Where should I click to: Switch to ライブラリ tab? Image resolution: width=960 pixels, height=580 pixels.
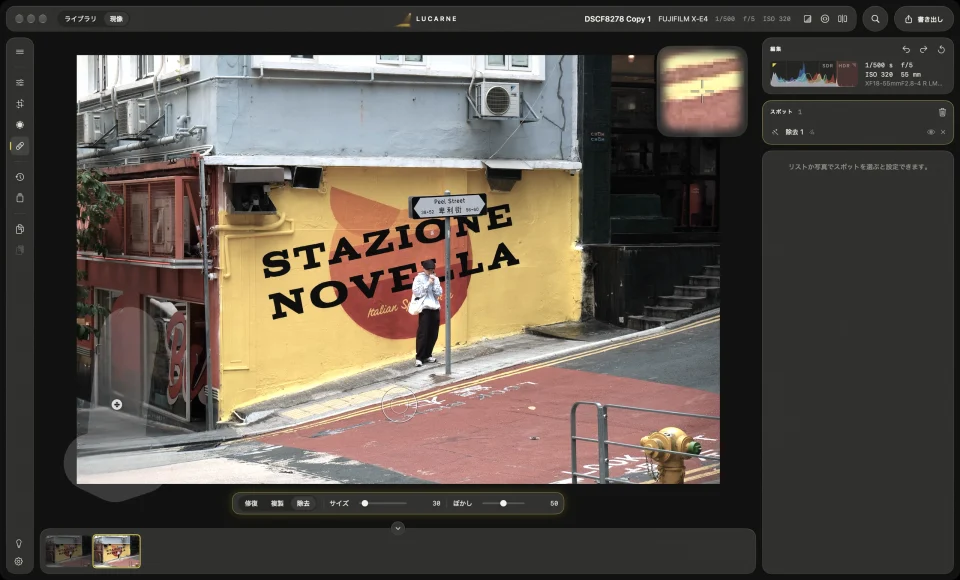point(81,19)
